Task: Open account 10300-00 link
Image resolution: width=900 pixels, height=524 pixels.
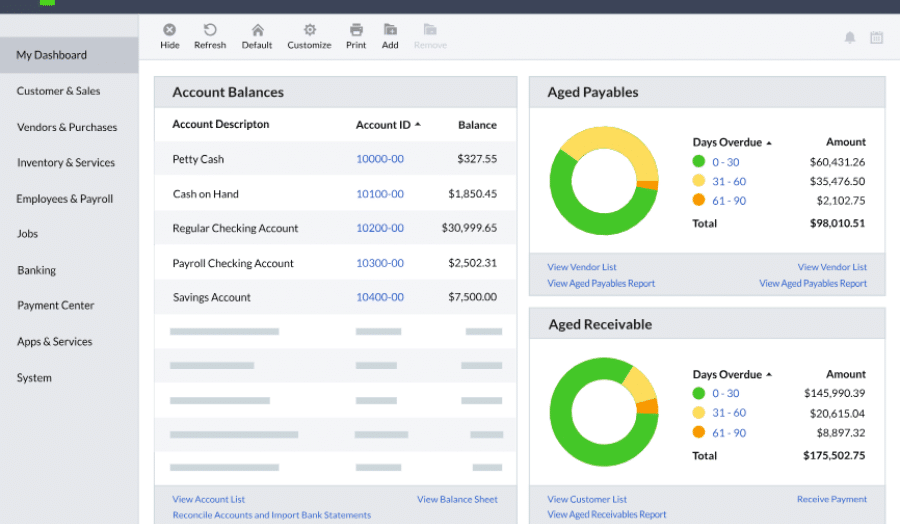Action: pos(380,263)
